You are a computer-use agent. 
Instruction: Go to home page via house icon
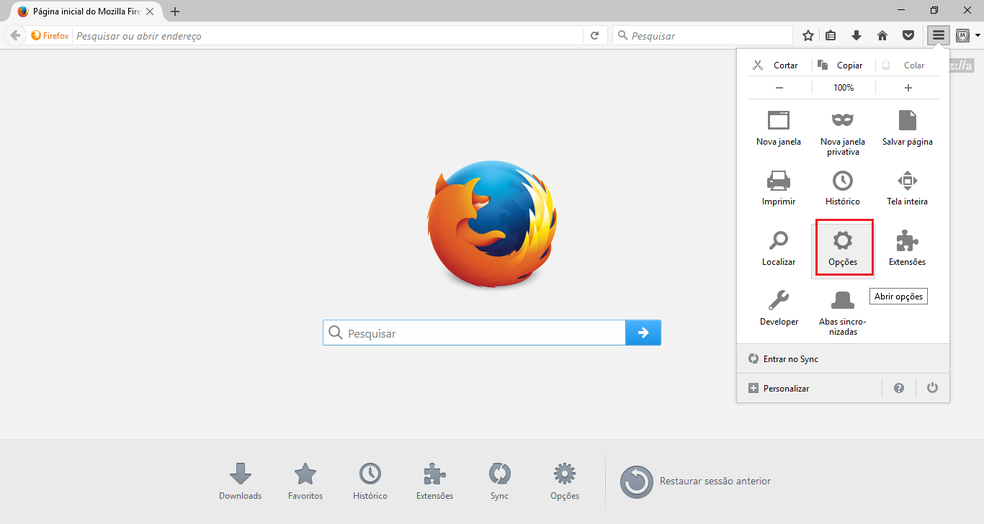point(882,36)
